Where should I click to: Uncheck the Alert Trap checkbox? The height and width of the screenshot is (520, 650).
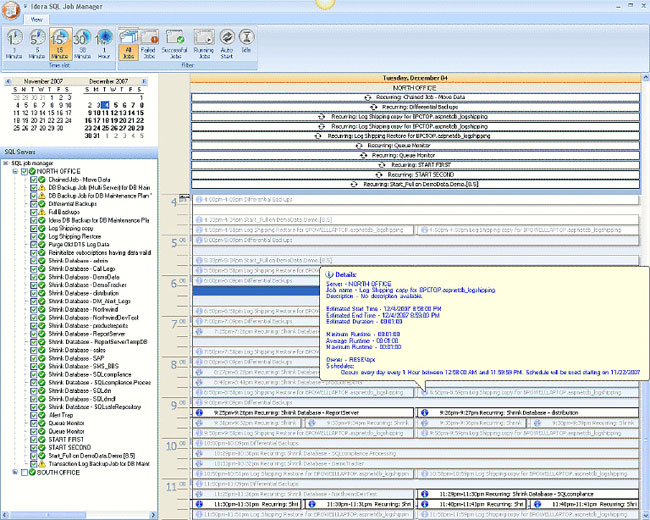pyautogui.click(x=34, y=415)
